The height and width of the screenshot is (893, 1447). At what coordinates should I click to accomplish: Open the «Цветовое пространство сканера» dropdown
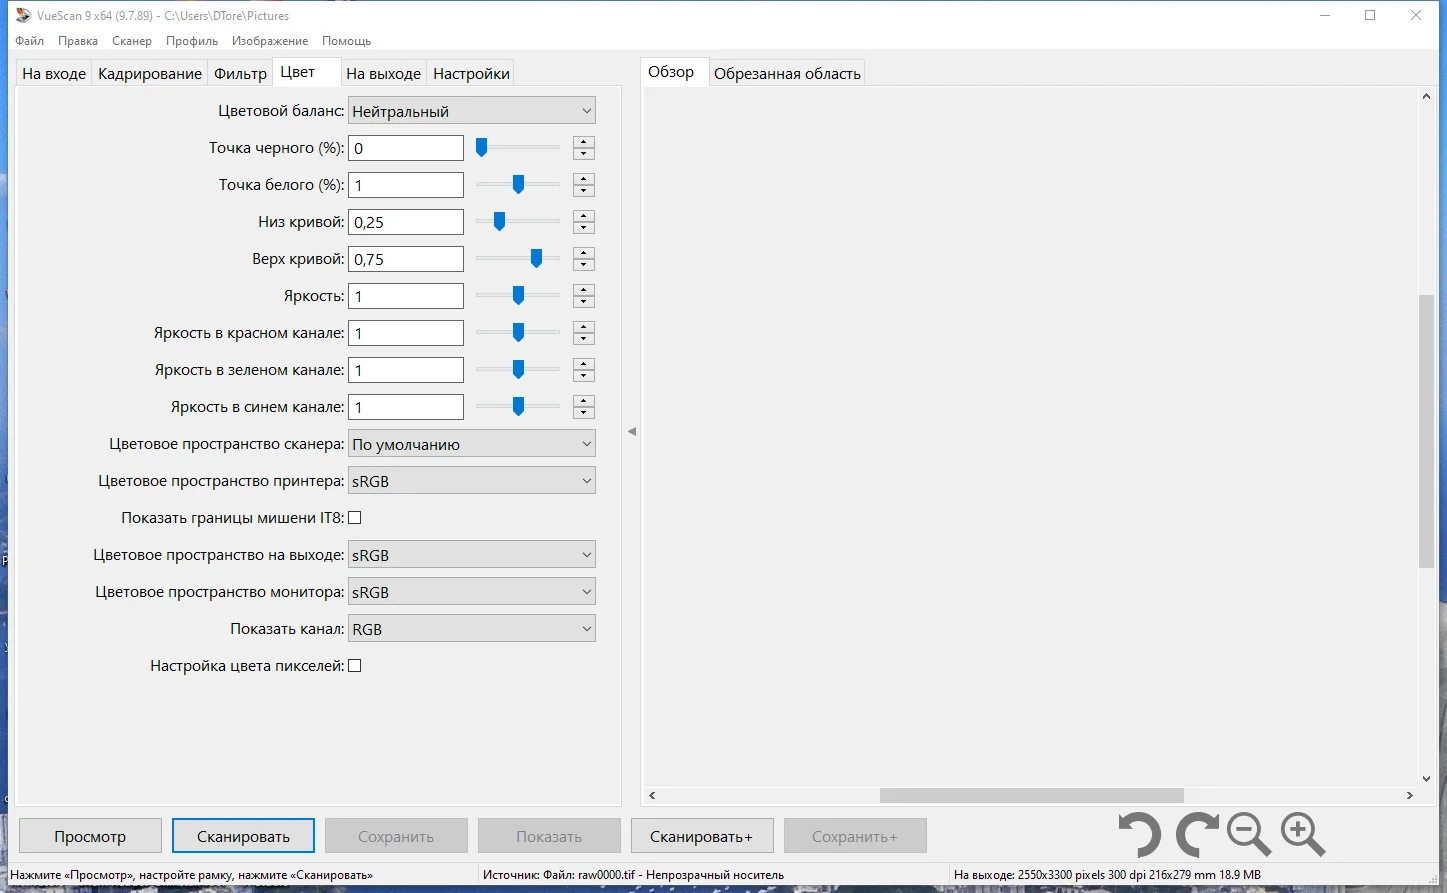pyautogui.click(x=472, y=444)
